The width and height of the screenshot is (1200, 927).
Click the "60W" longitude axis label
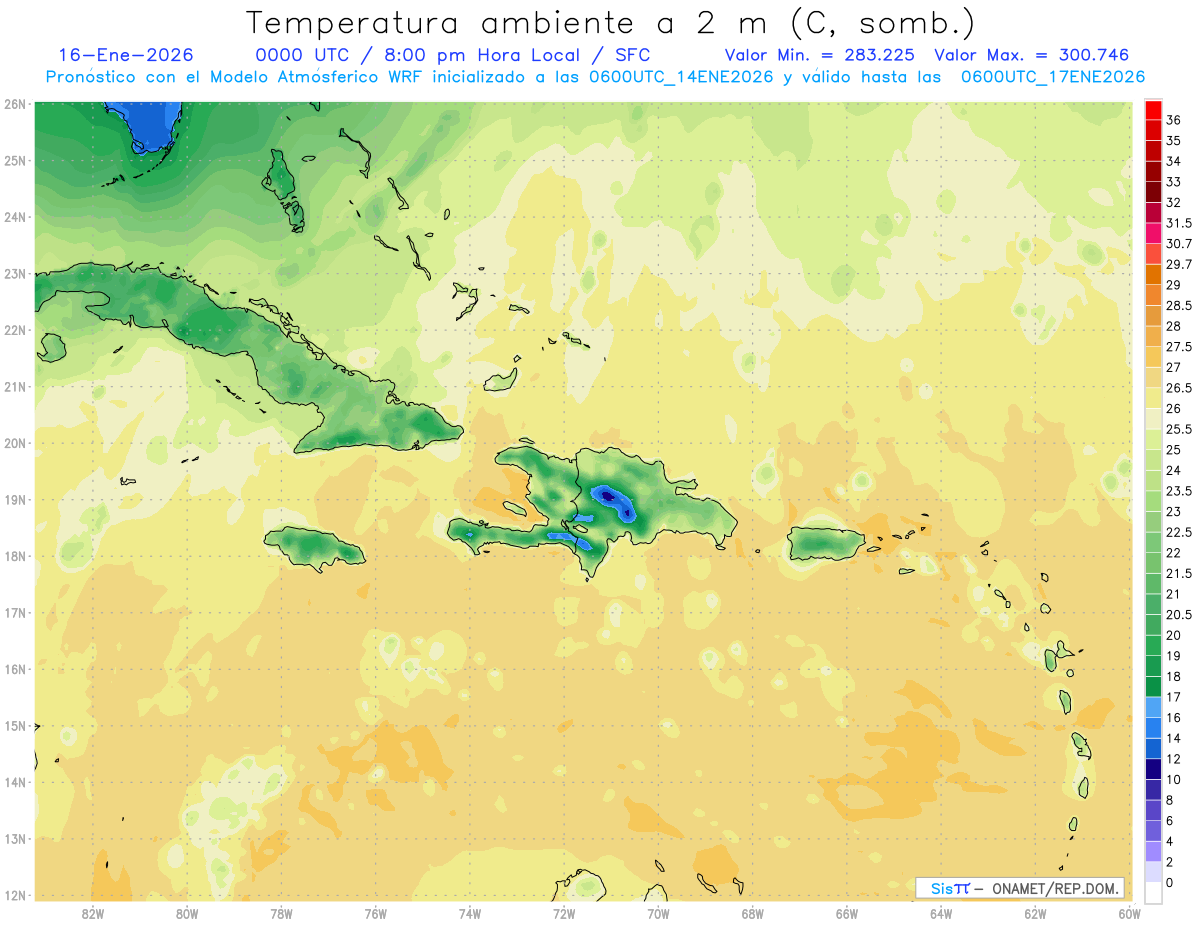tap(1129, 914)
